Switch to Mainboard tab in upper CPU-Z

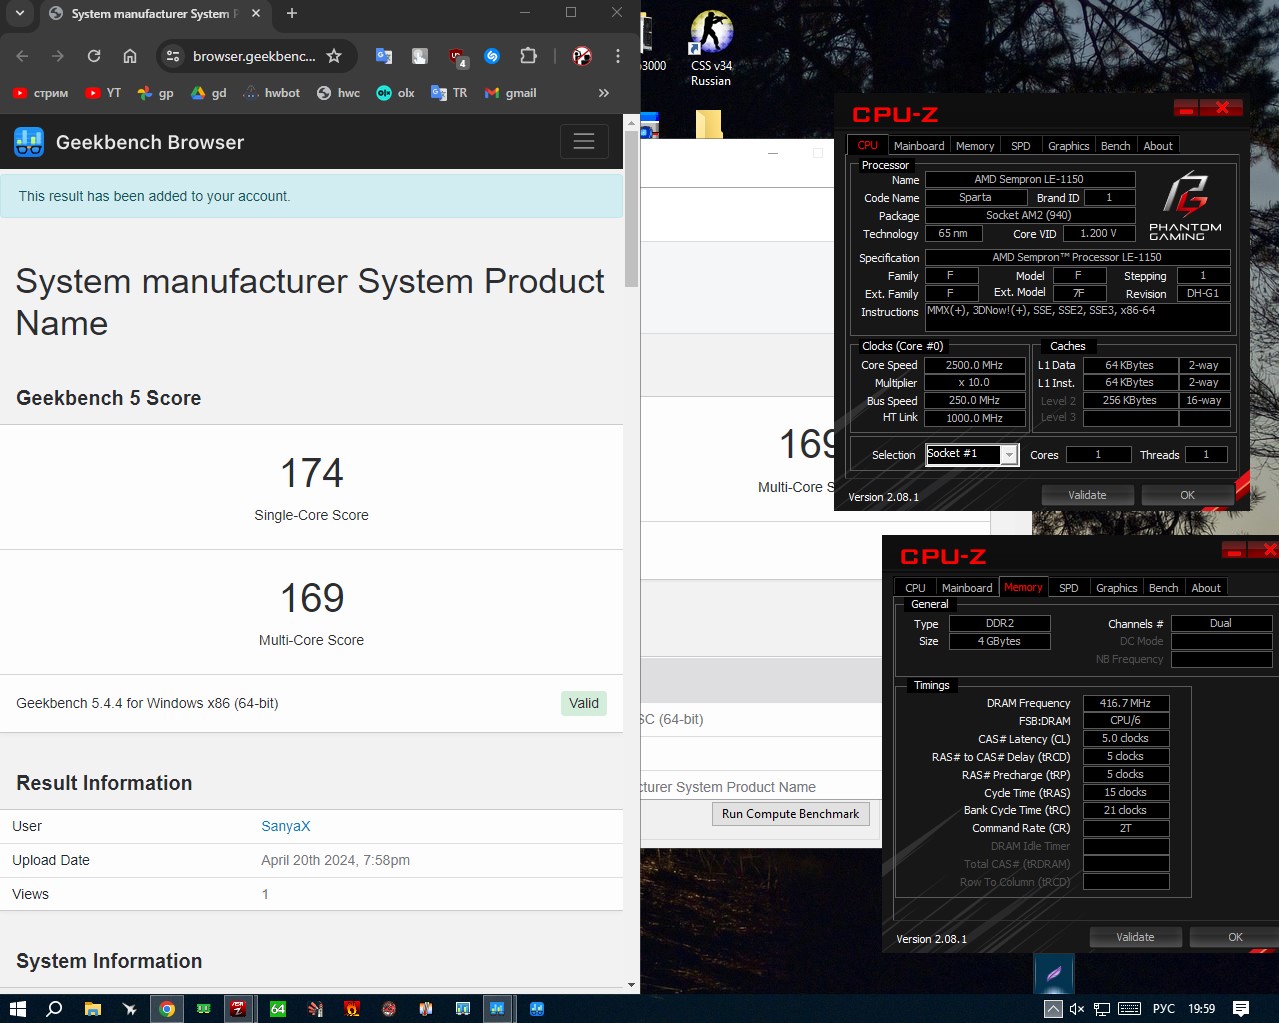[919, 146]
